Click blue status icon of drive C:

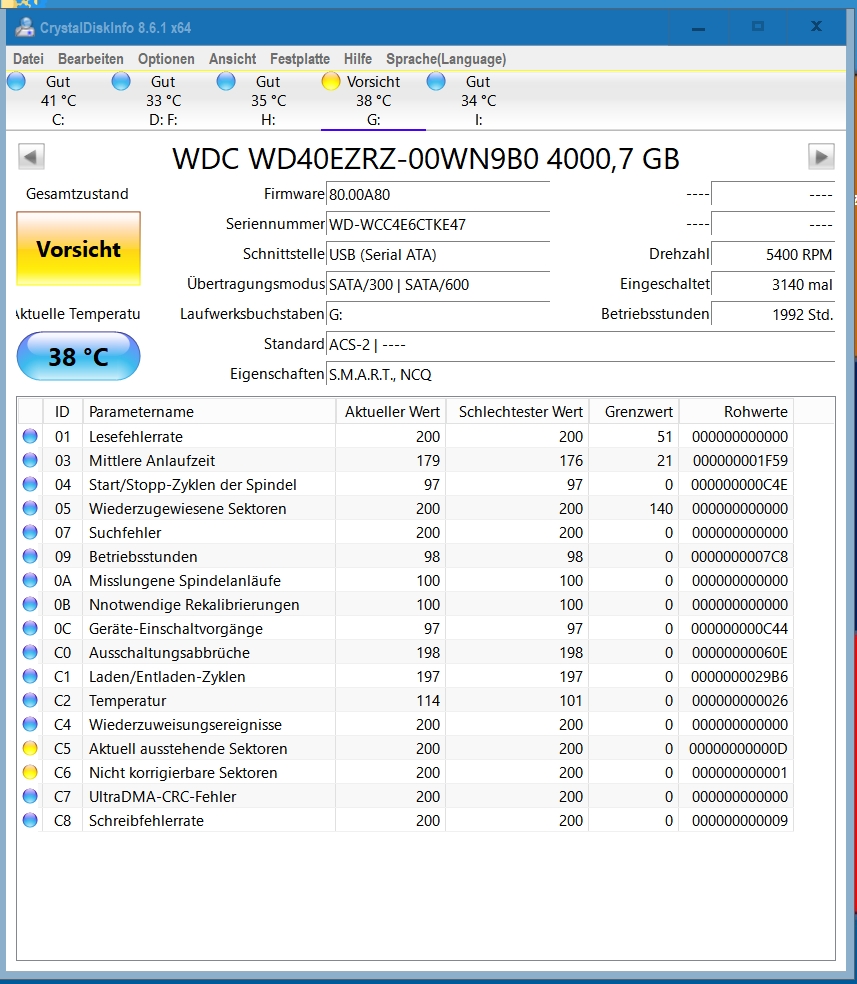click(x=16, y=82)
